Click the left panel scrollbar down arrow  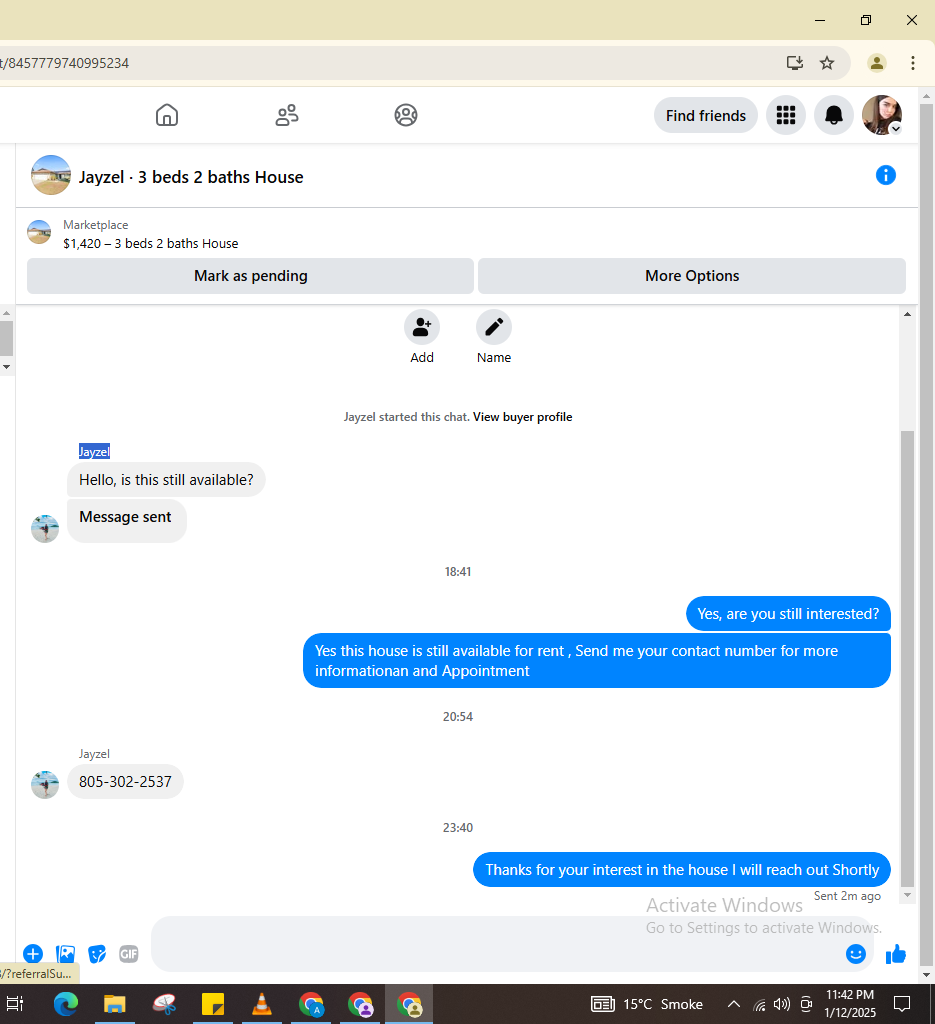click(7, 367)
